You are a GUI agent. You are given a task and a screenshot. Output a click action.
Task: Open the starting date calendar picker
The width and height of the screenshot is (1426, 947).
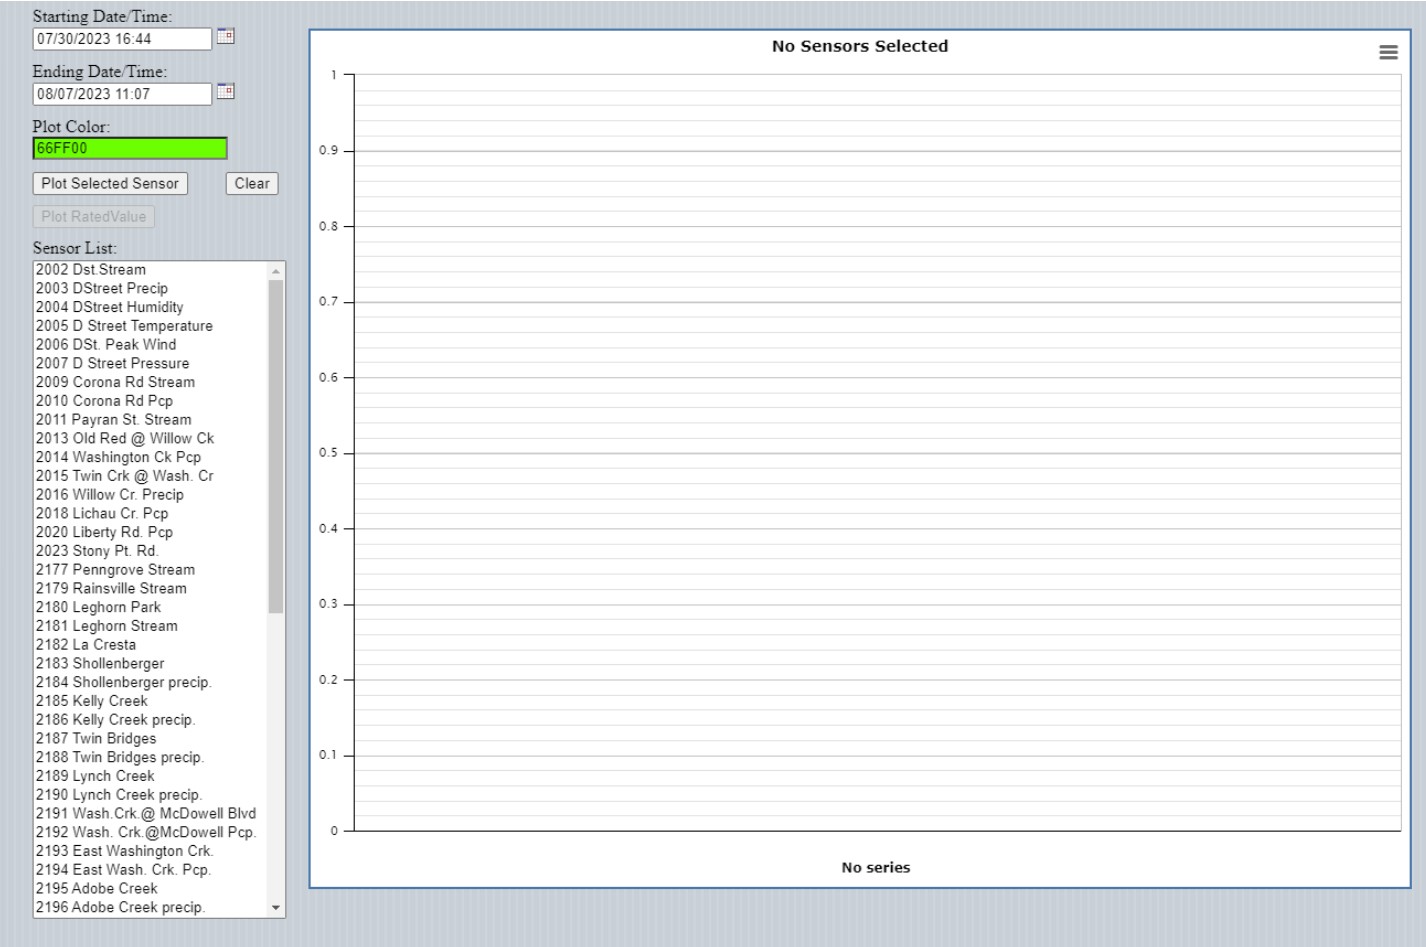click(x=226, y=37)
